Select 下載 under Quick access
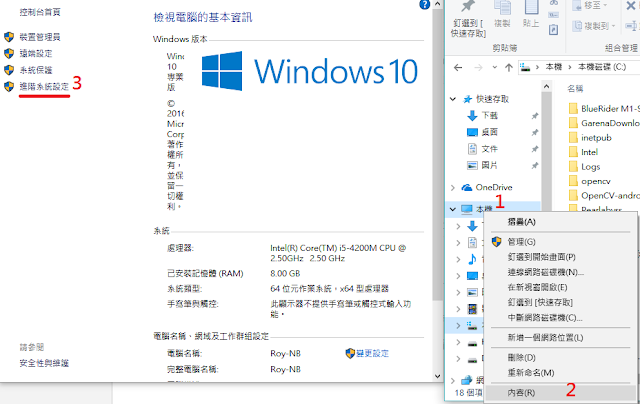 tap(482, 115)
